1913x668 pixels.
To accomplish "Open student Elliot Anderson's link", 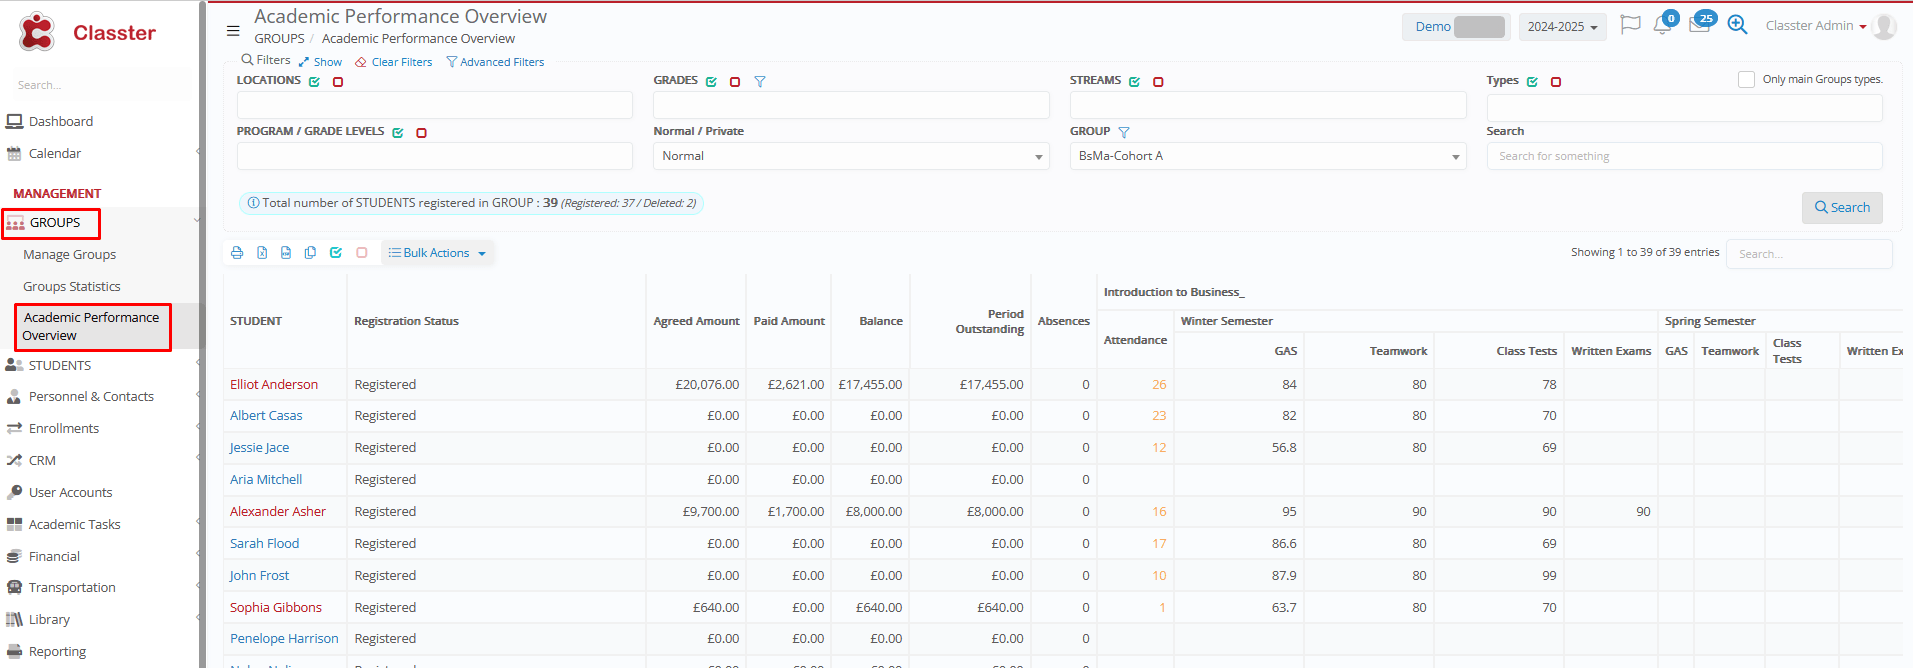I will pos(274,385).
